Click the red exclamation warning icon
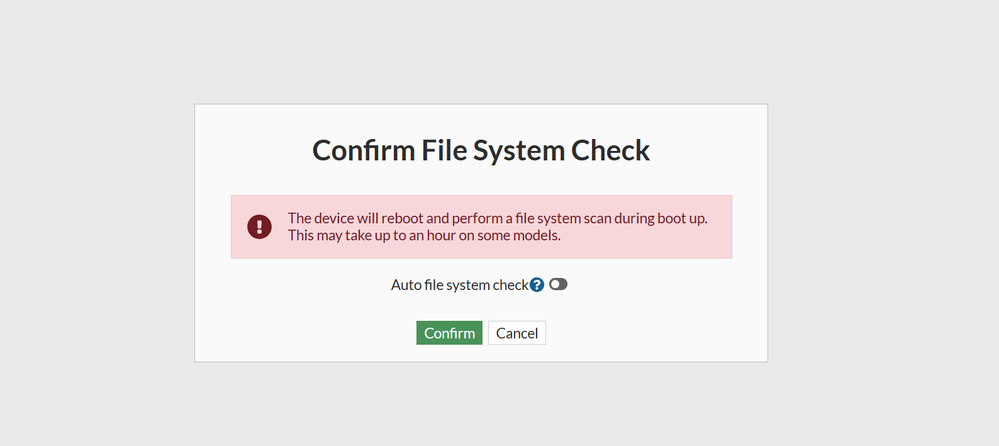The width and height of the screenshot is (999, 446). pyautogui.click(x=259, y=227)
